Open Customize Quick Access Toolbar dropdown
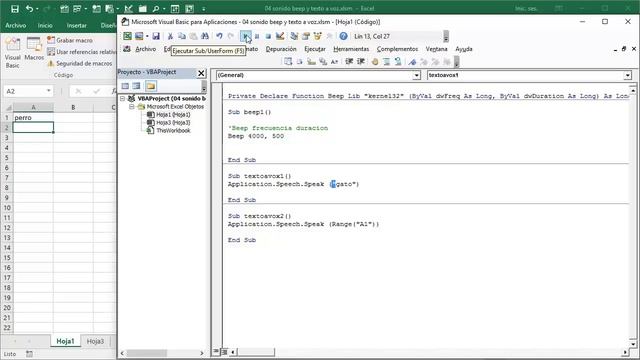This screenshot has width=640, height=360. [x=204, y=9]
